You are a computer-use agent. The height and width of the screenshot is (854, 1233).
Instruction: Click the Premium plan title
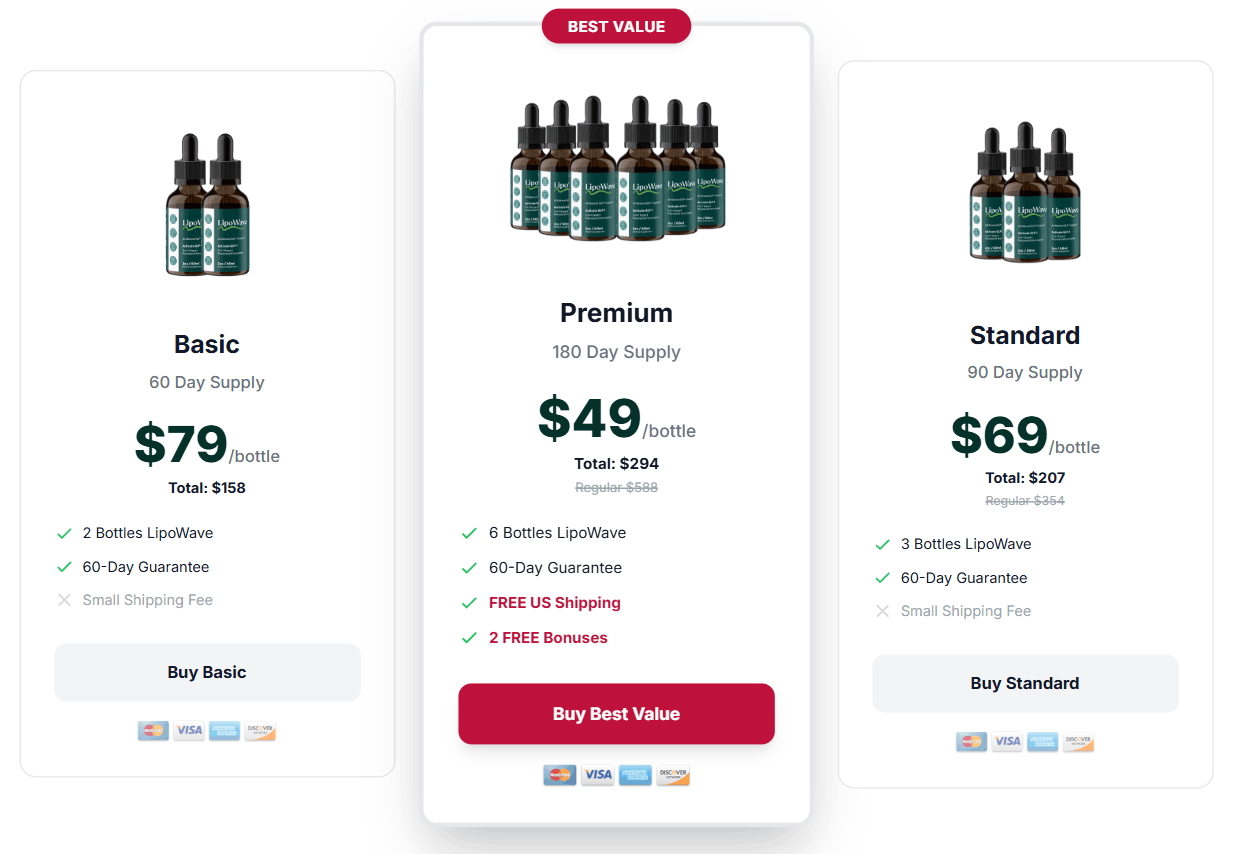click(616, 312)
